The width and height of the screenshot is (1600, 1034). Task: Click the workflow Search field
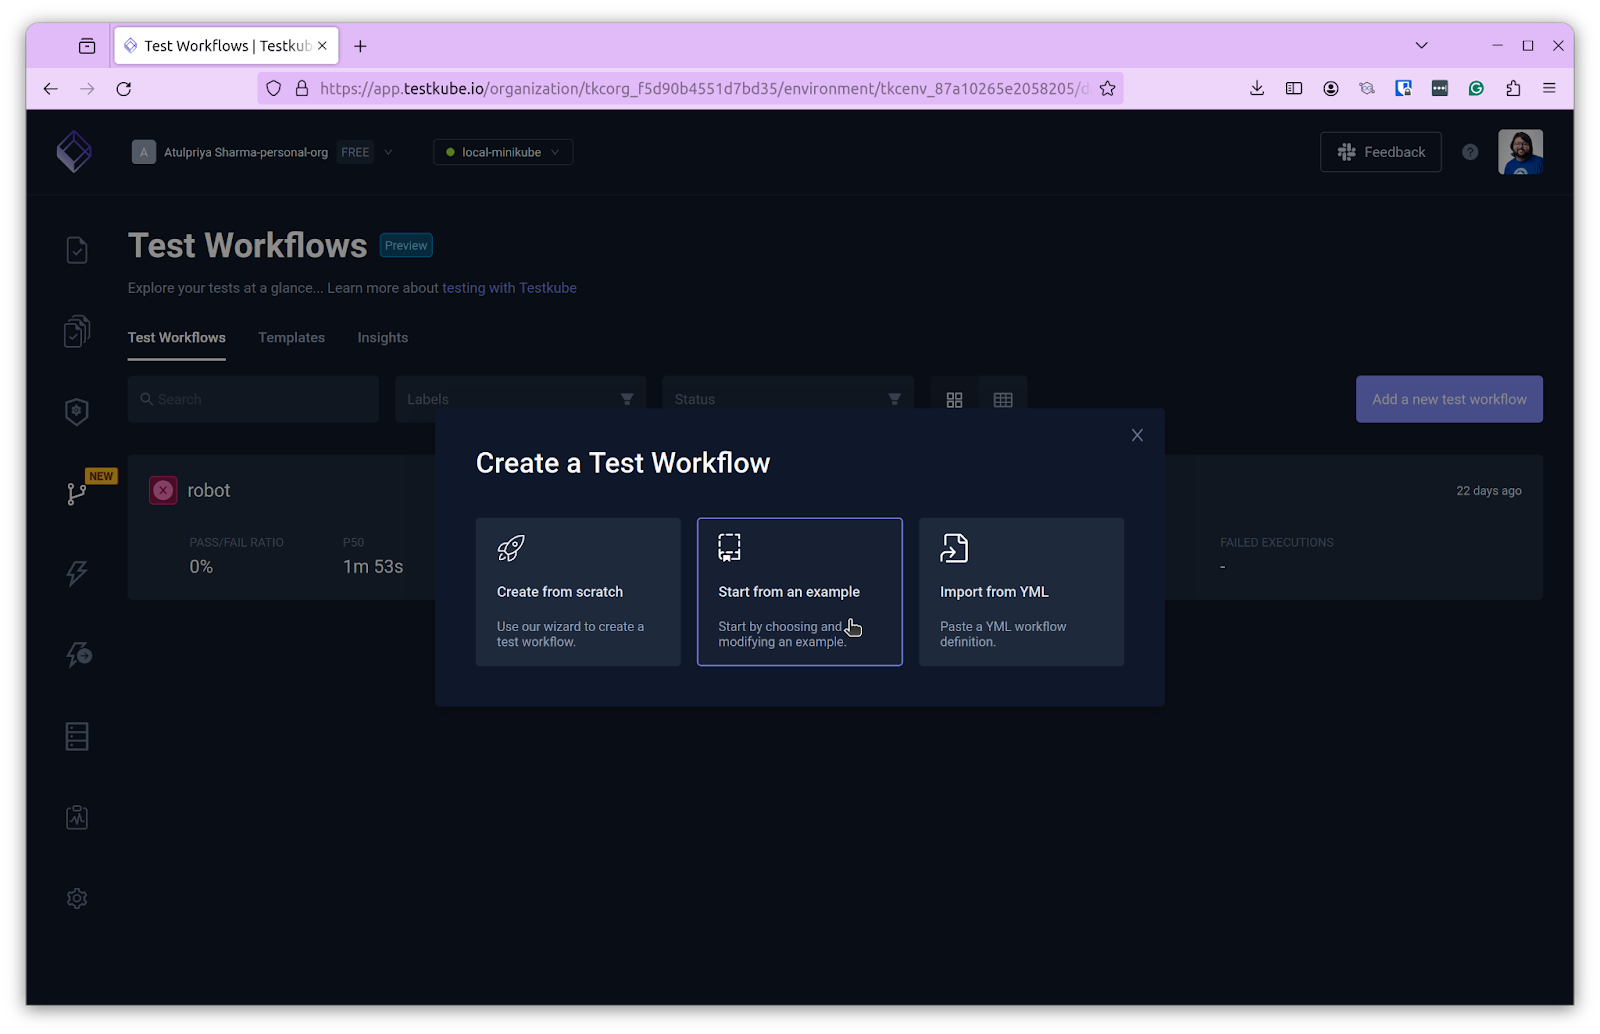point(253,399)
